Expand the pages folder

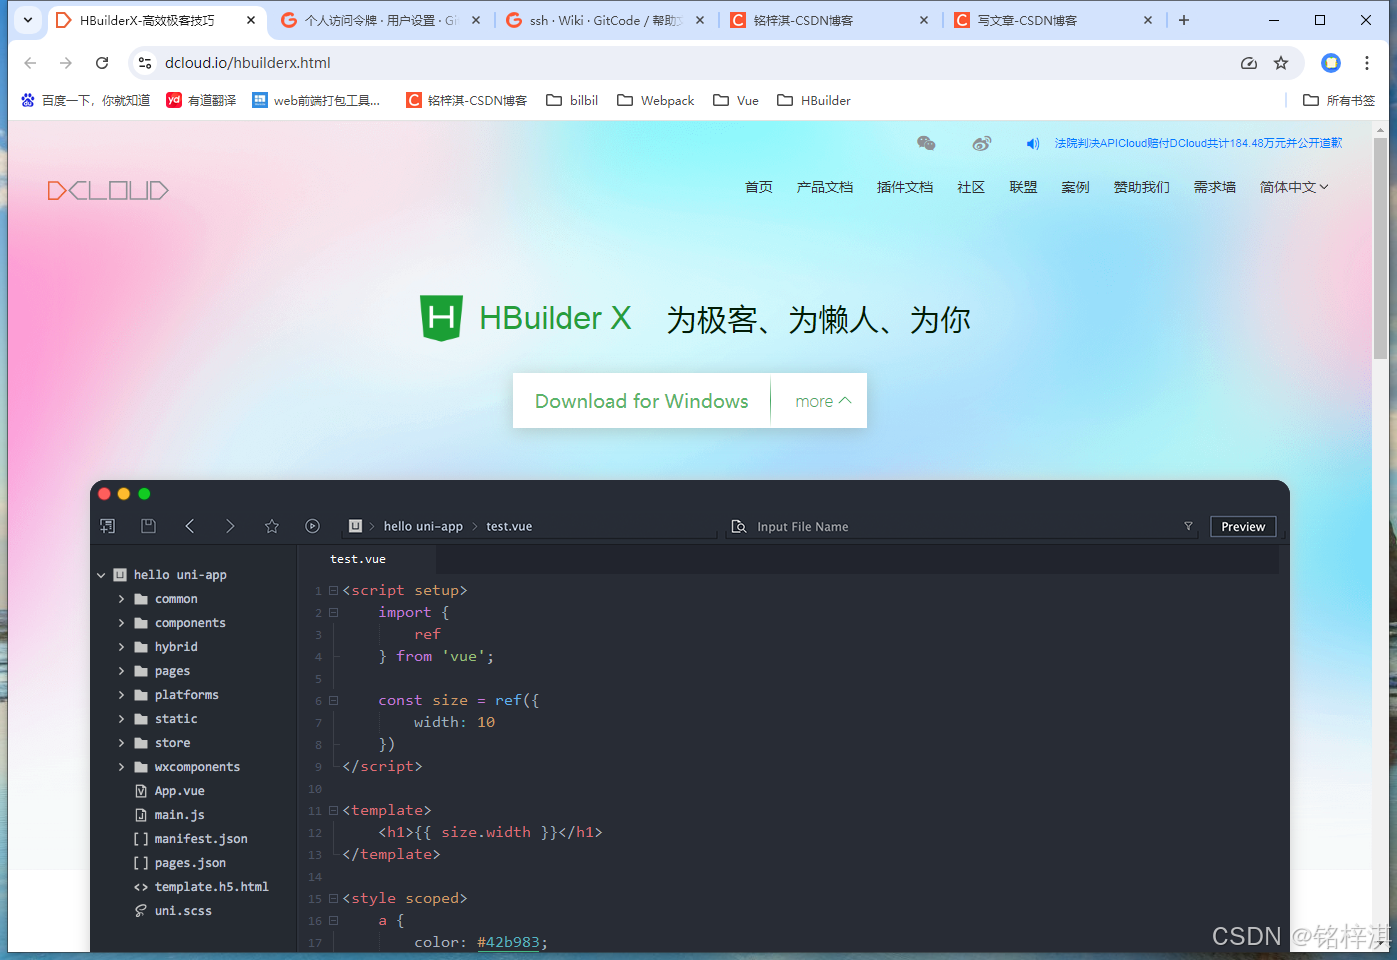pyautogui.click(x=122, y=671)
